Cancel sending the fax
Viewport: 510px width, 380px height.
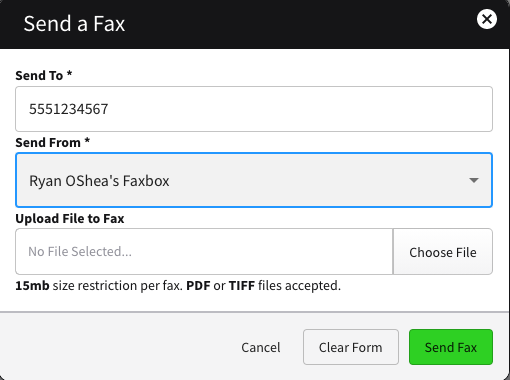point(261,347)
